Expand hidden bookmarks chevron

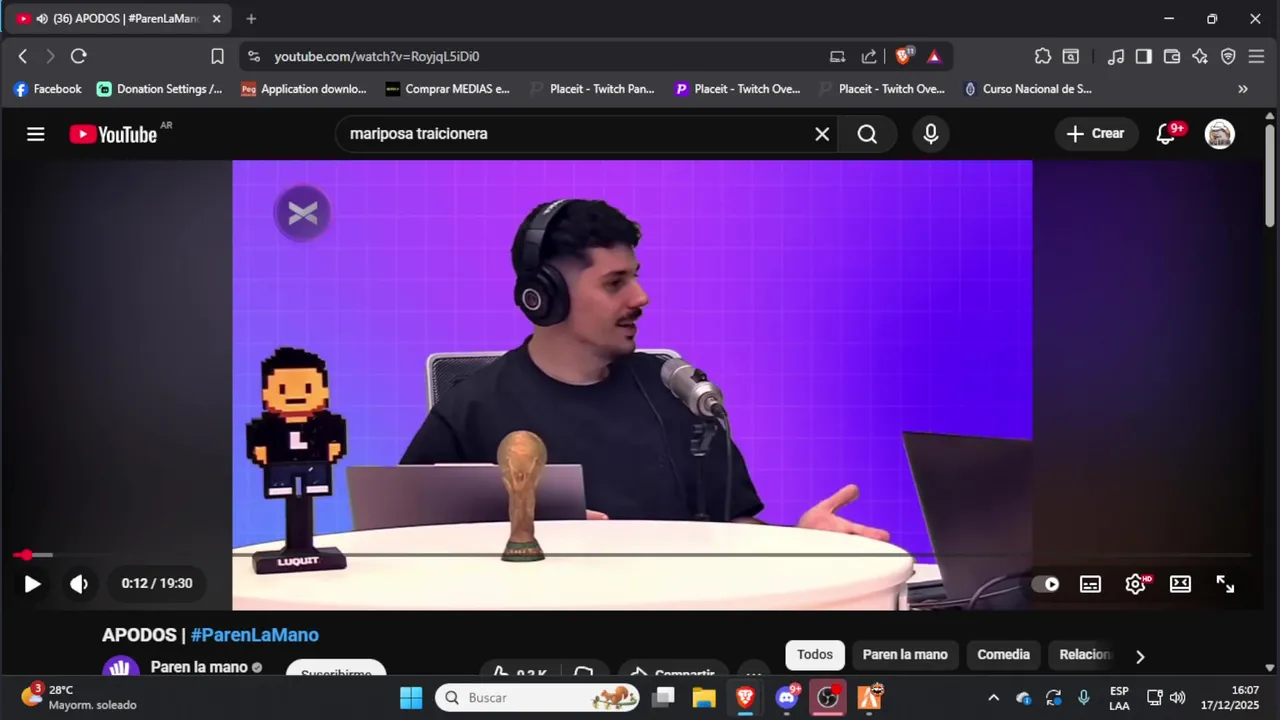pos(1243,89)
